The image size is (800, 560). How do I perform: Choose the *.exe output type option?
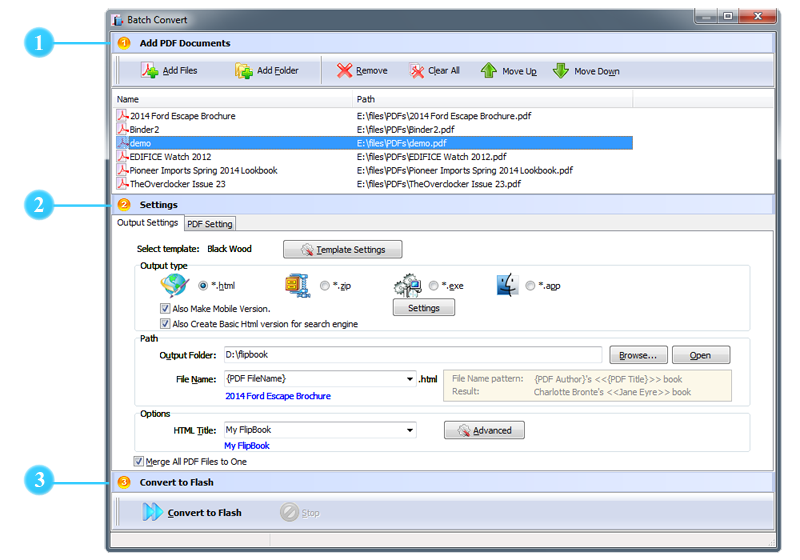(x=433, y=286)
